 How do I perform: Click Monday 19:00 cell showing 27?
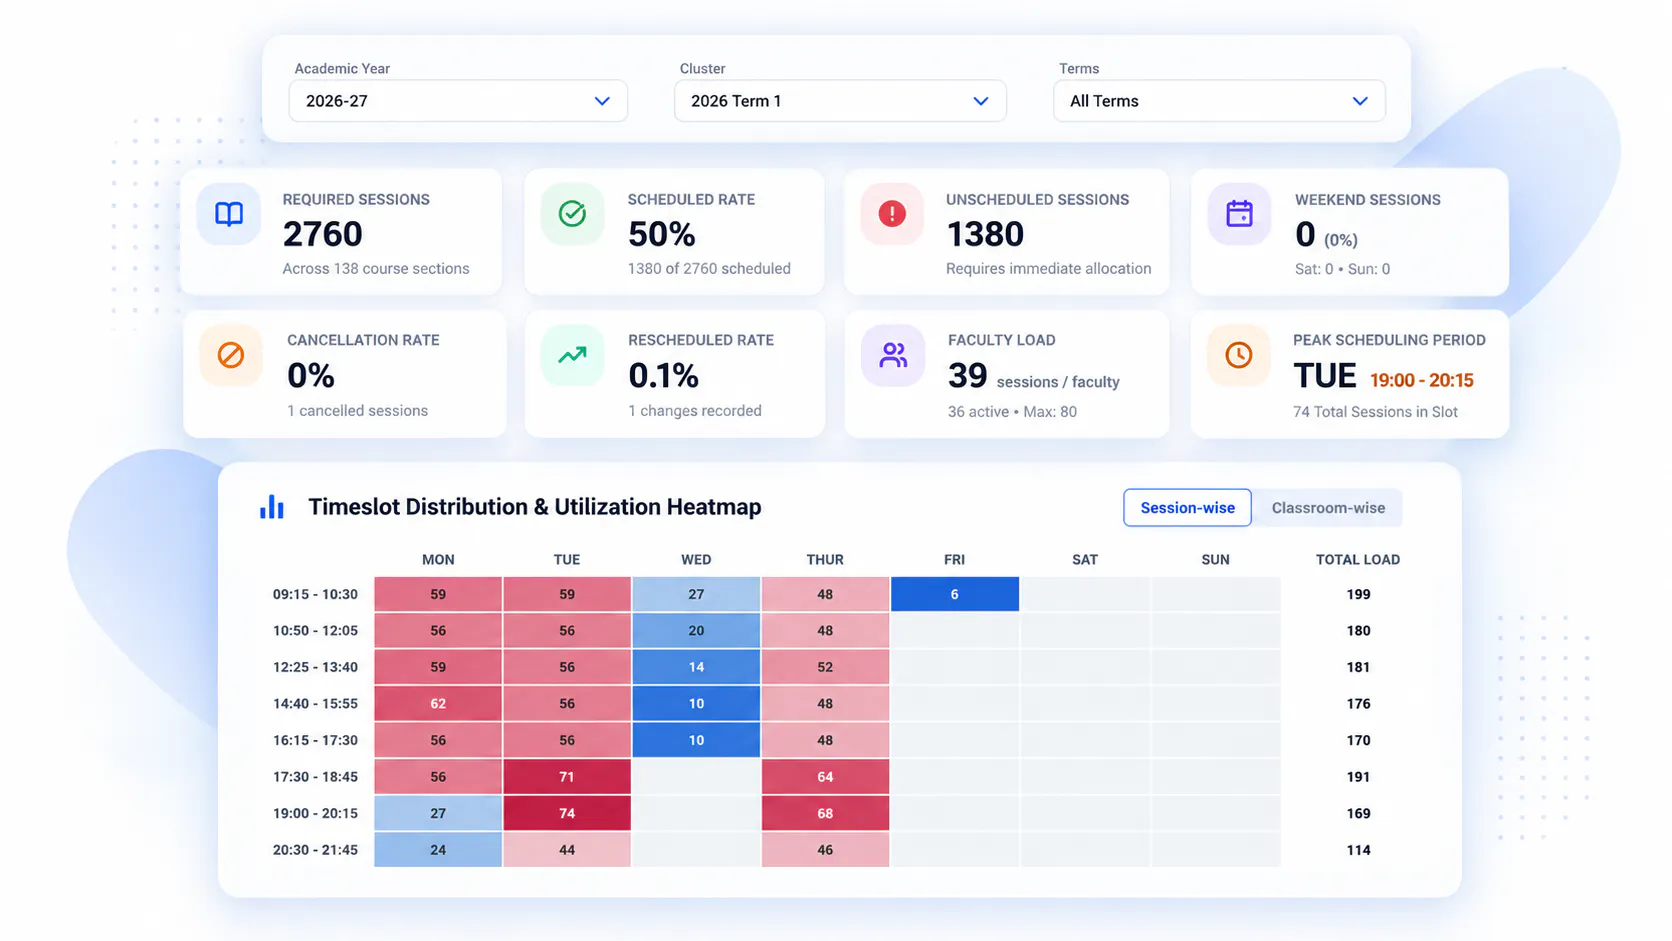click(438, 813)
